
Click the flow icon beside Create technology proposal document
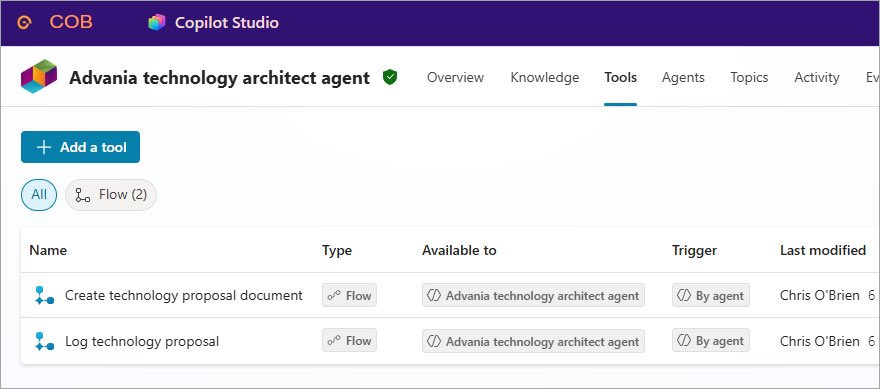[44, 295]
